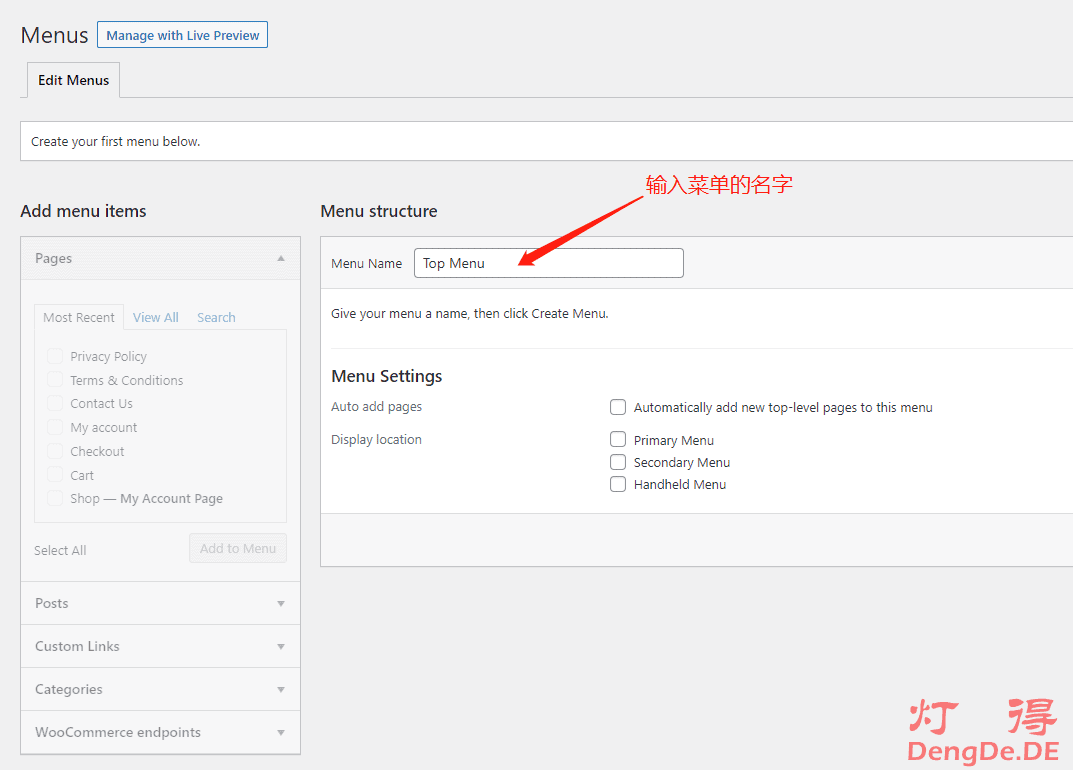Enable automatically add new top-level pages

coord(618,407)
